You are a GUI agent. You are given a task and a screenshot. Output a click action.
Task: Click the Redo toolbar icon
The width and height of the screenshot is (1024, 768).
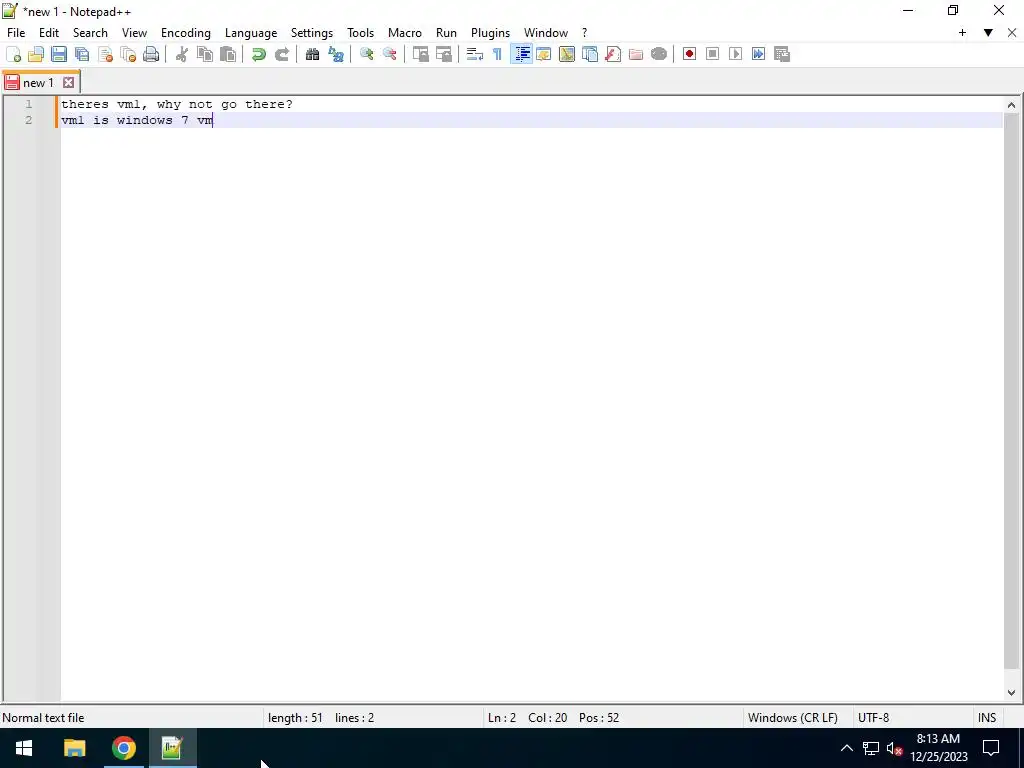click(281, 54)
